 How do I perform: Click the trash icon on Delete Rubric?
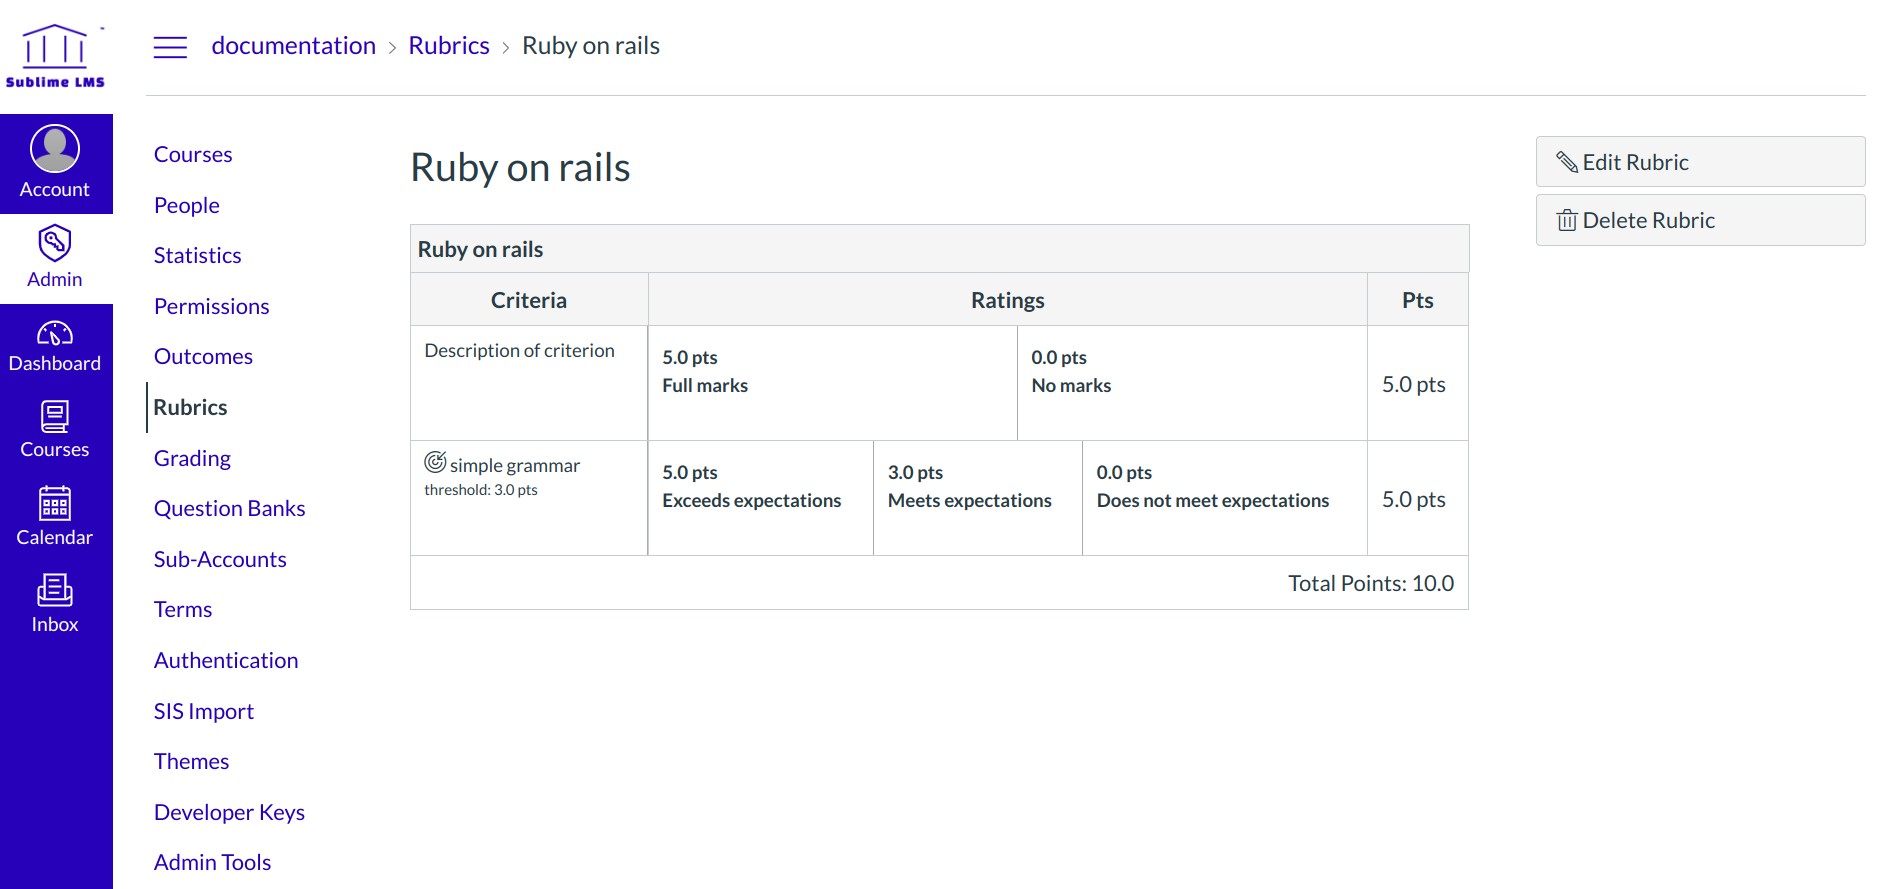tap(1567, 220)
